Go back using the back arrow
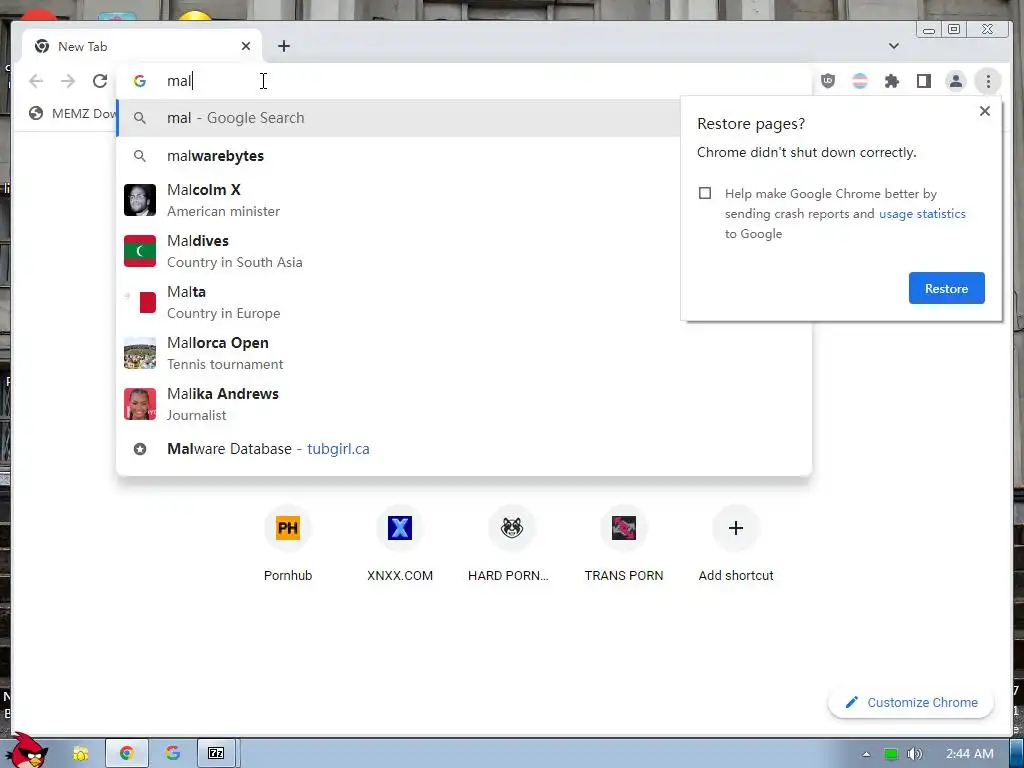Screen dimensions: 1024x768 pyautogui.click(x=36, y=81)
